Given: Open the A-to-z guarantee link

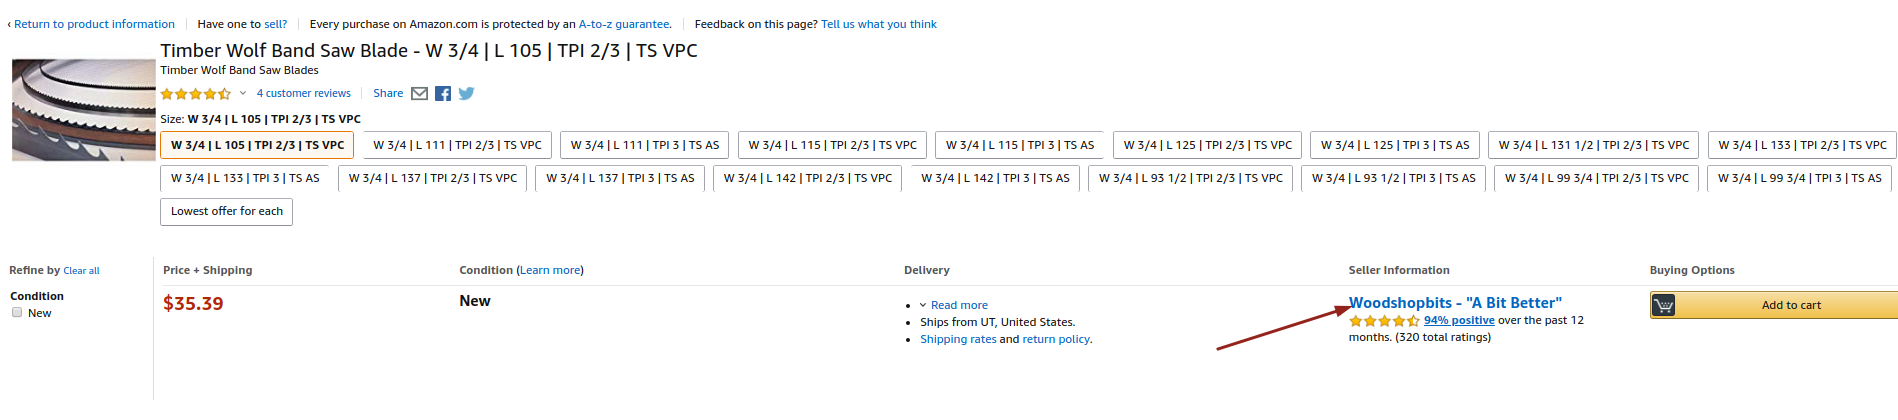Looking at the screenshot, I should [x=624, y=24].
